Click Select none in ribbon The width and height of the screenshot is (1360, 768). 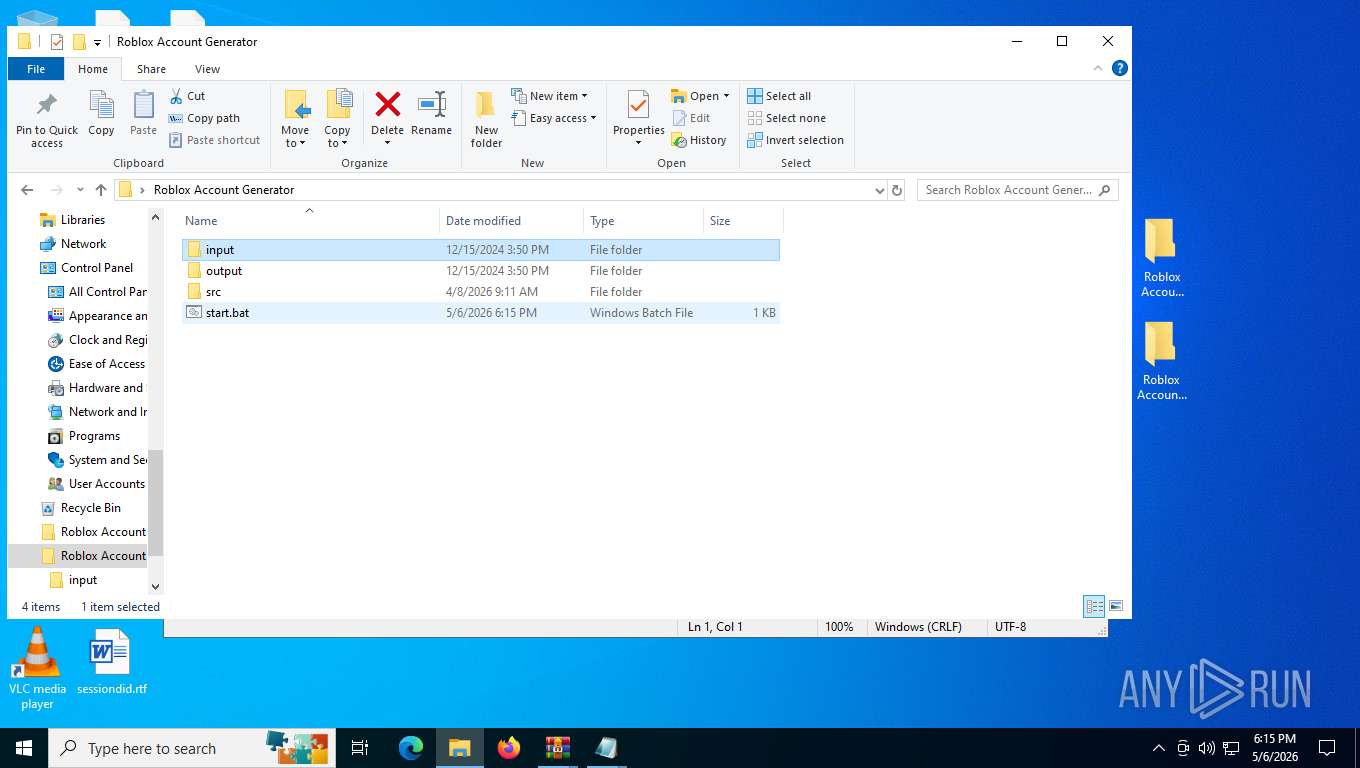[x=786, y=118]
